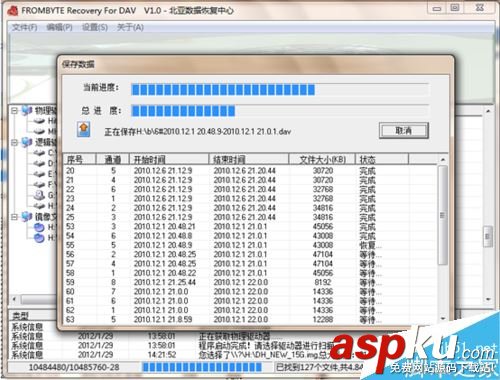Open the 文件(F) menu
500x380 pixels.
click(24, 27)
